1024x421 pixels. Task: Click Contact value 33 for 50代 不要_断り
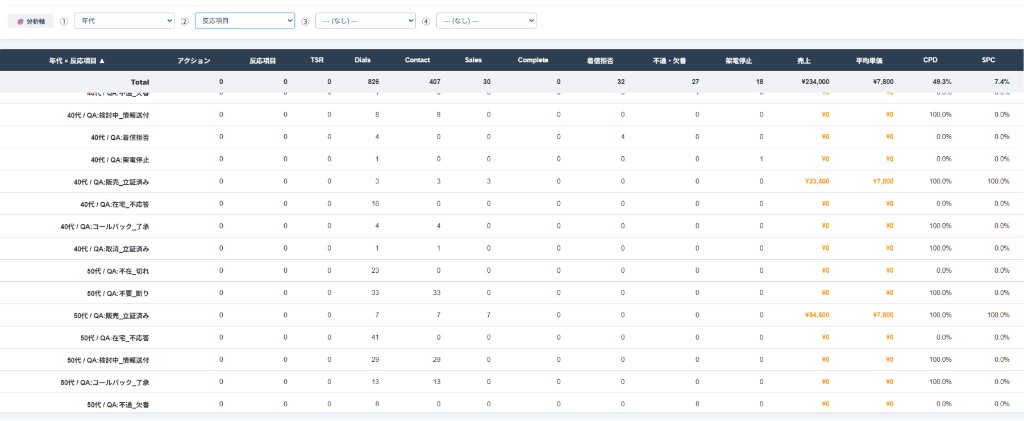pos(437,292)
